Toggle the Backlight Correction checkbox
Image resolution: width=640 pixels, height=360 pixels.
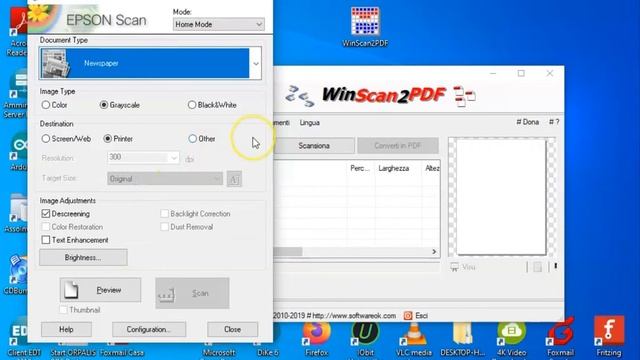[164, 213]
